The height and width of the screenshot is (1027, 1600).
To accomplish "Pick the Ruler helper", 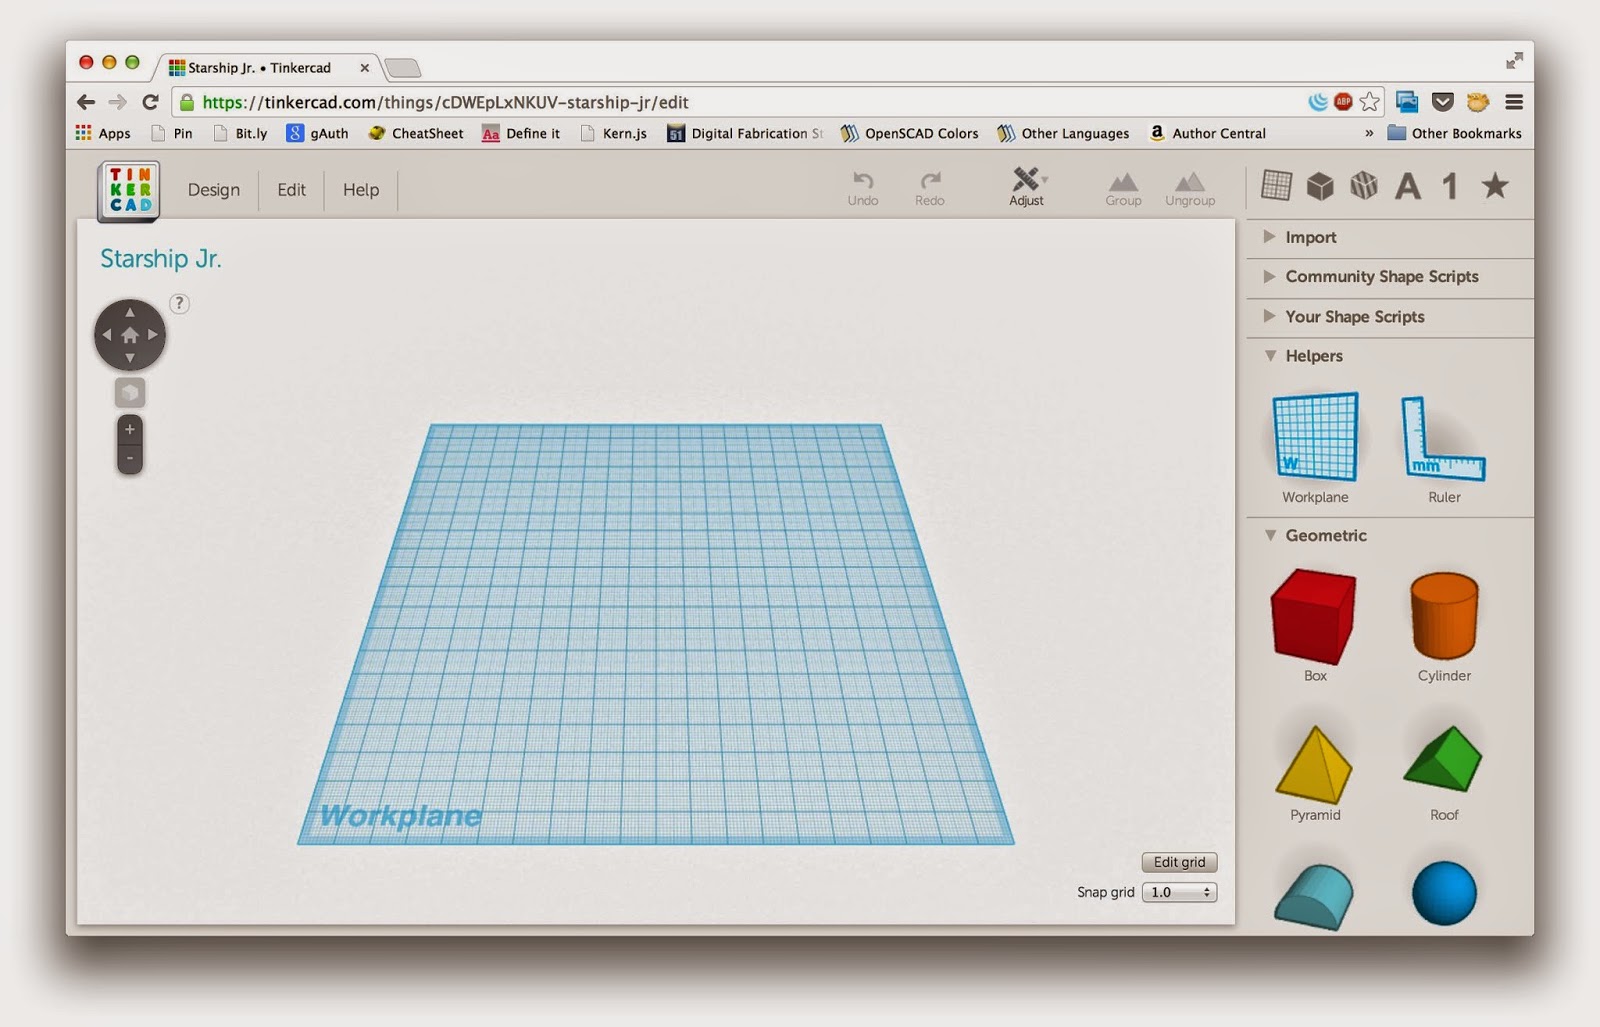I will (x=1444, y=447).
